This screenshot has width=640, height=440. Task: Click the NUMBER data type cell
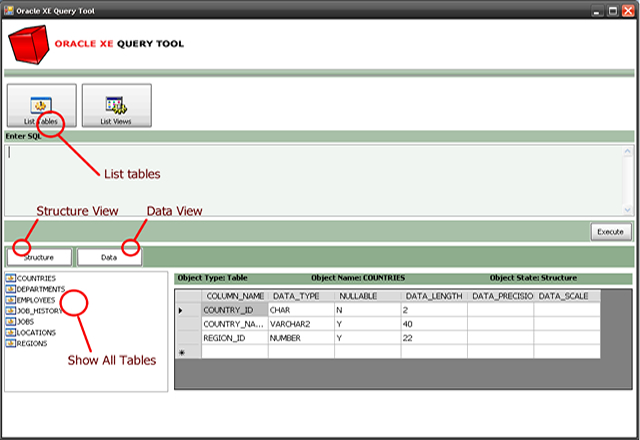pos(301,338)
